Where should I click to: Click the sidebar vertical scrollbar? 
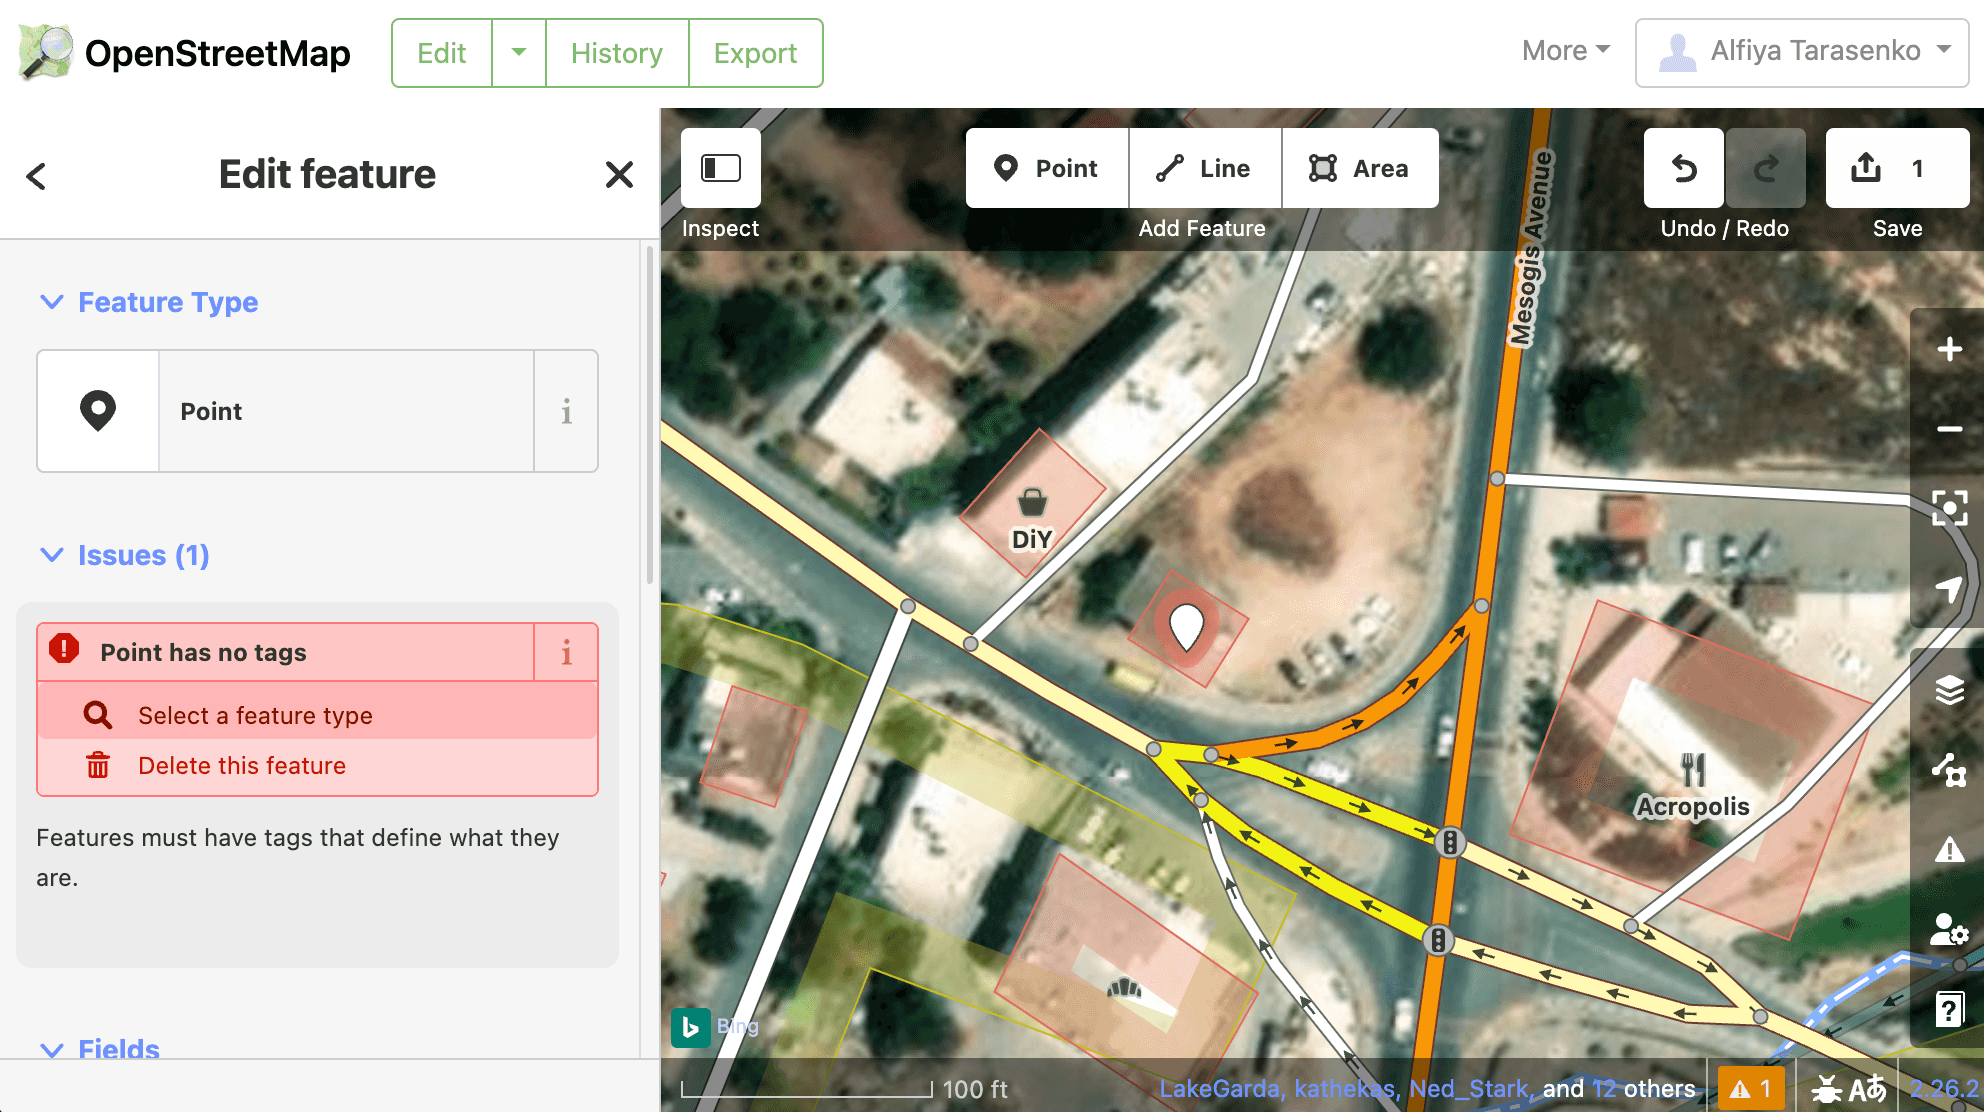(x=650, y=415)
